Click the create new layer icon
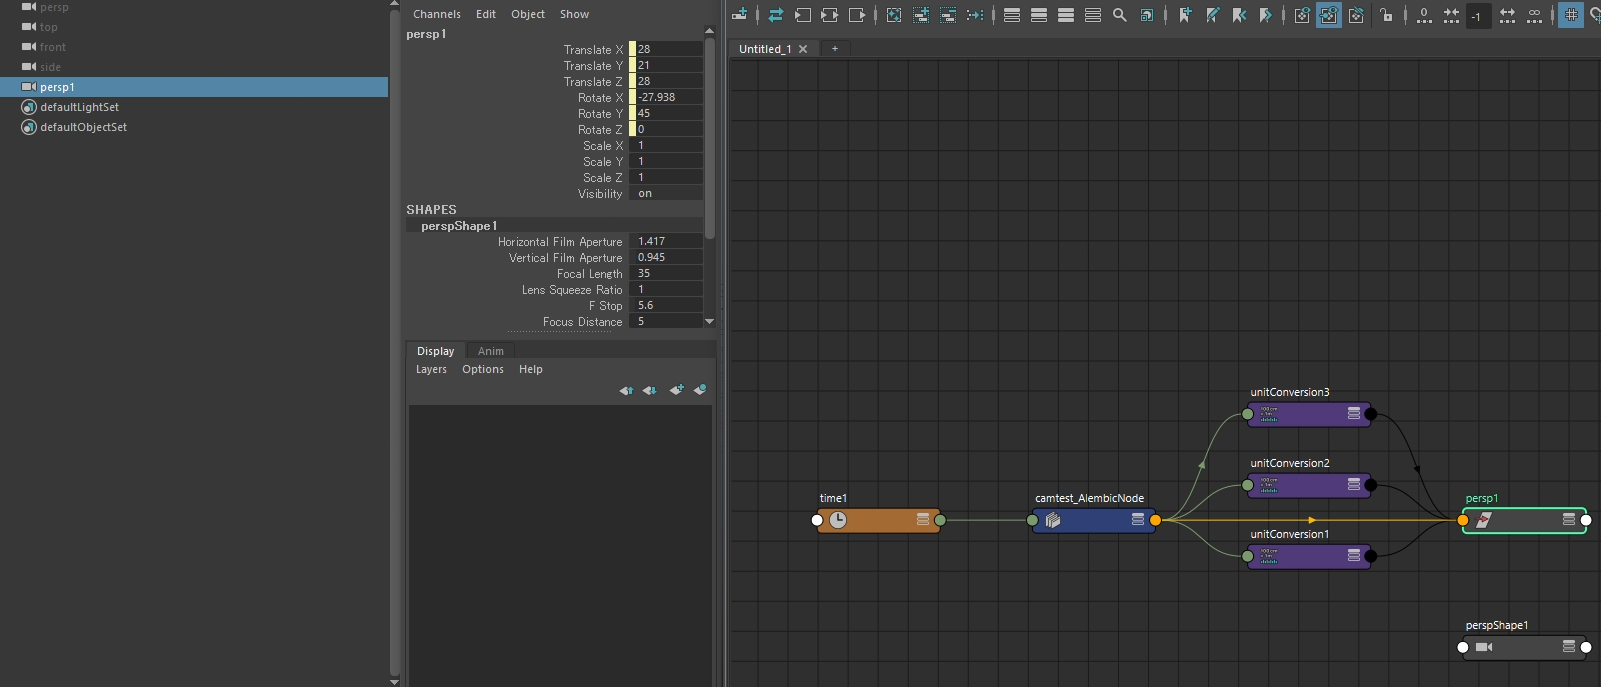The image size is (1601, 687). tap(676, 390)
